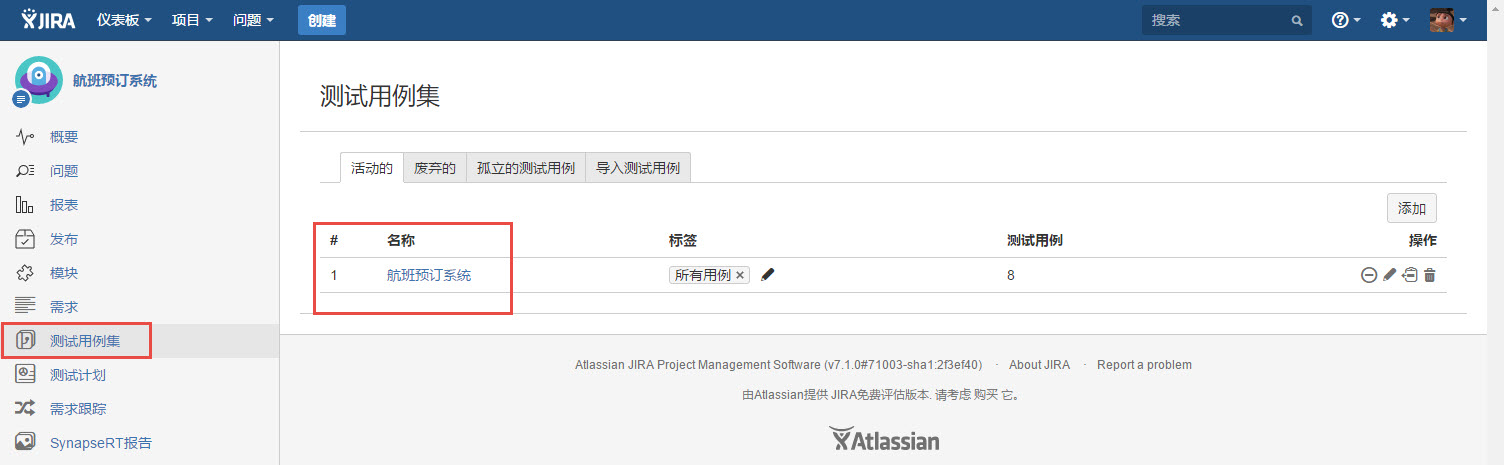Open 测试计划 in the sidebar
The height and width of the screenshot is (465, 1504).
(x=78, y=375)
